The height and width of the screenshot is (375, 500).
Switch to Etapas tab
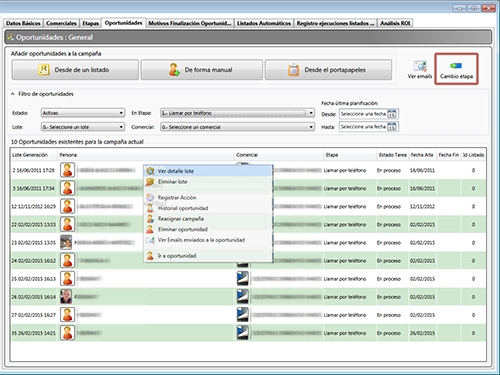[x=91, y=23]
